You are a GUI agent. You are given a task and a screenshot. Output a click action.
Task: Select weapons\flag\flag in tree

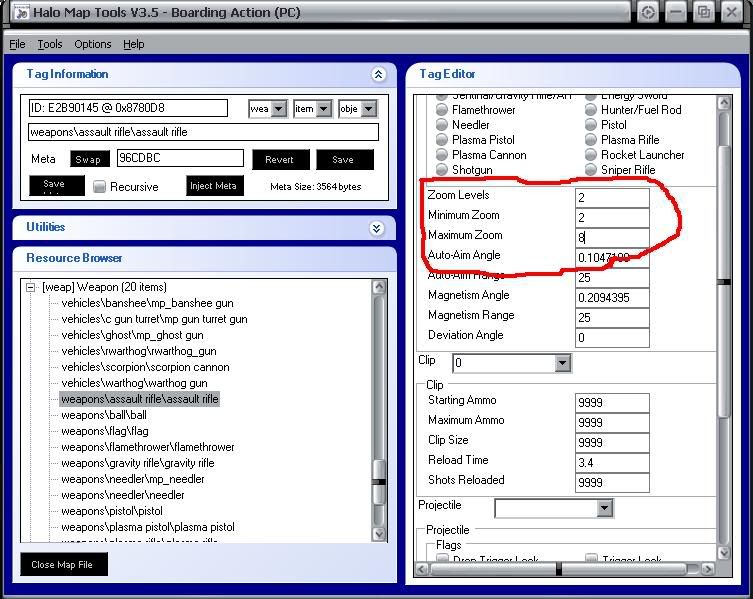pyautogui.click(x=105, y=431)
